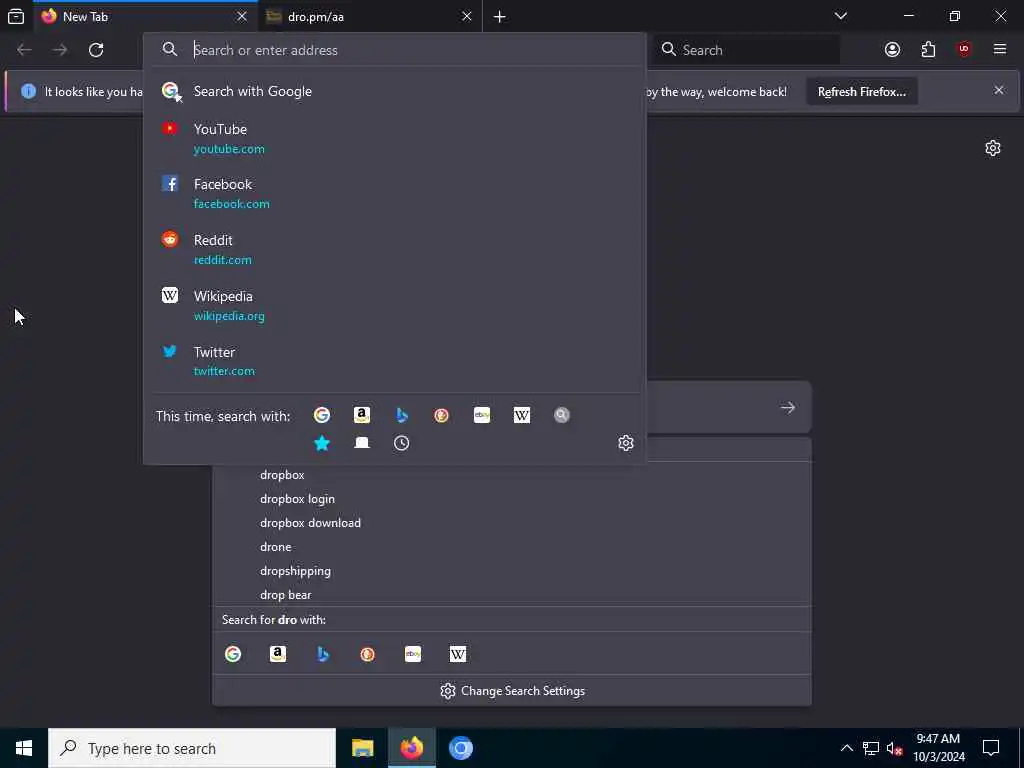
Task: Open the Firefox account icon
Action: pos(892,50)
